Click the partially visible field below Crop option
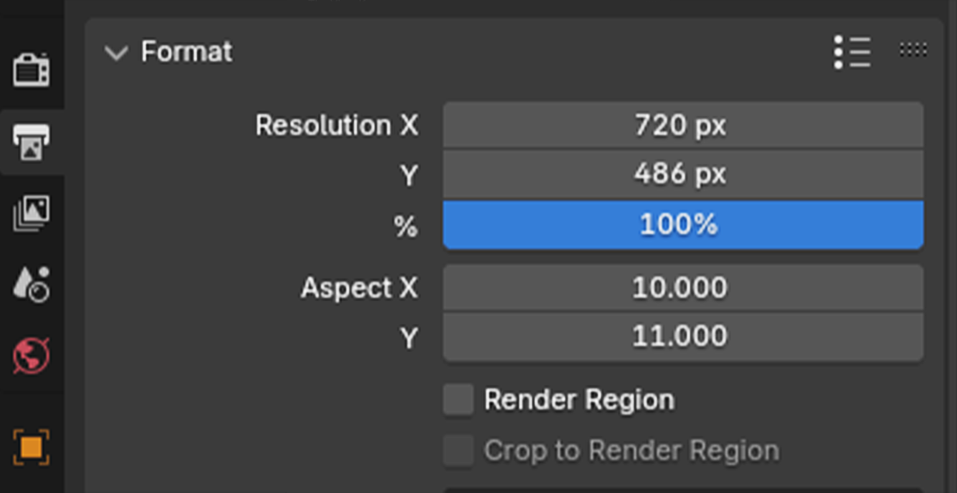This screenshot has width=957, height=493. point(683,490)
